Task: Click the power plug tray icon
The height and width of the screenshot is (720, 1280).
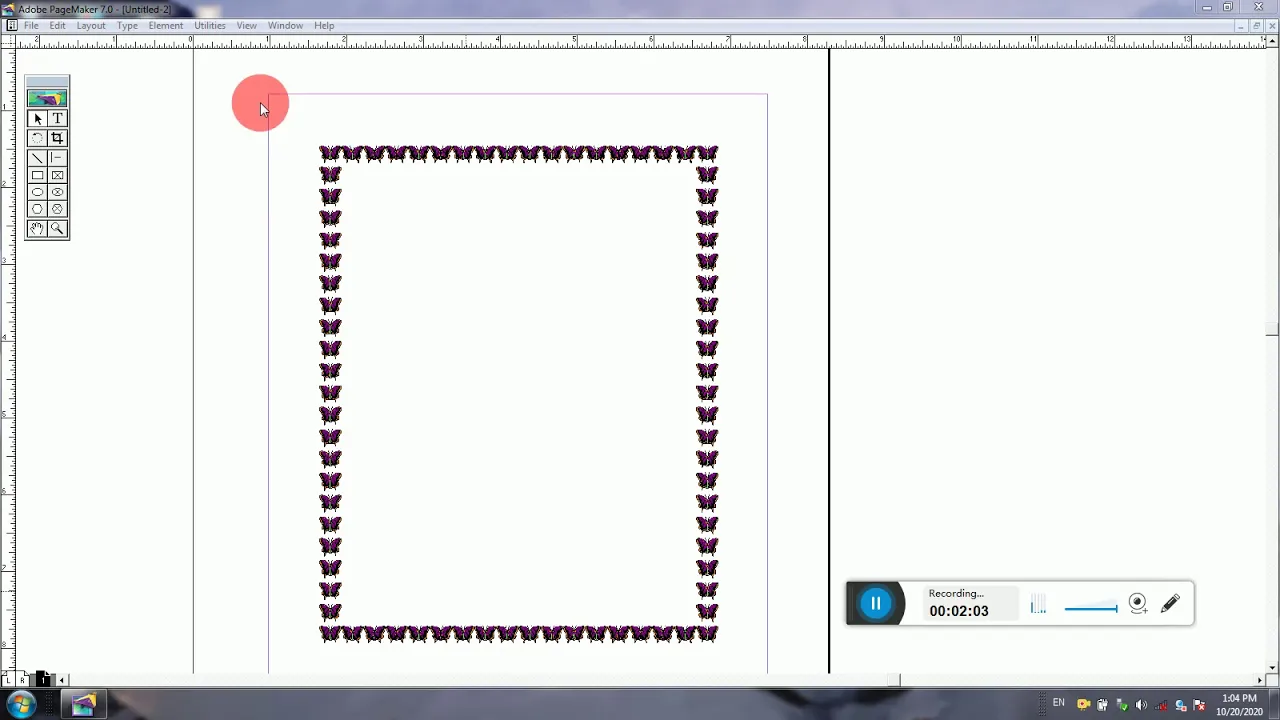Action: (1102, 705)
